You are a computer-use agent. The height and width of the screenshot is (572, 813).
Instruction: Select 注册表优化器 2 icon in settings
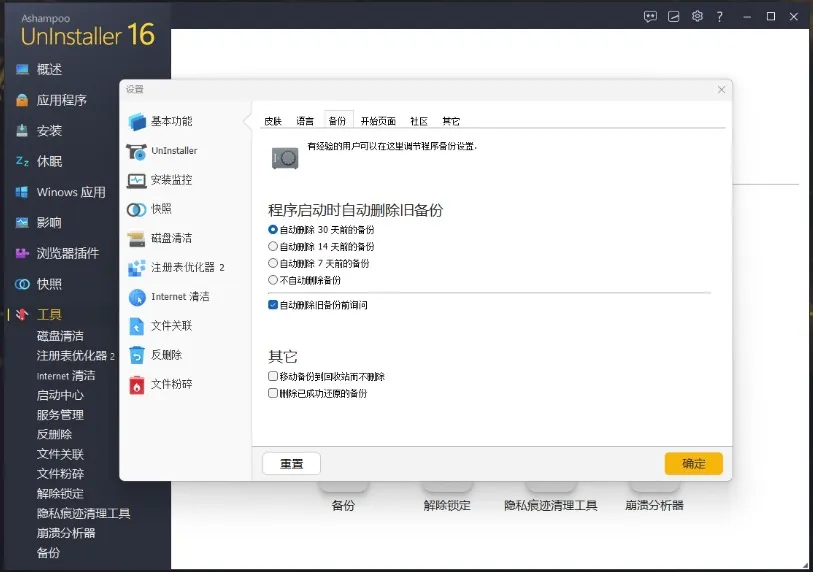137,268
